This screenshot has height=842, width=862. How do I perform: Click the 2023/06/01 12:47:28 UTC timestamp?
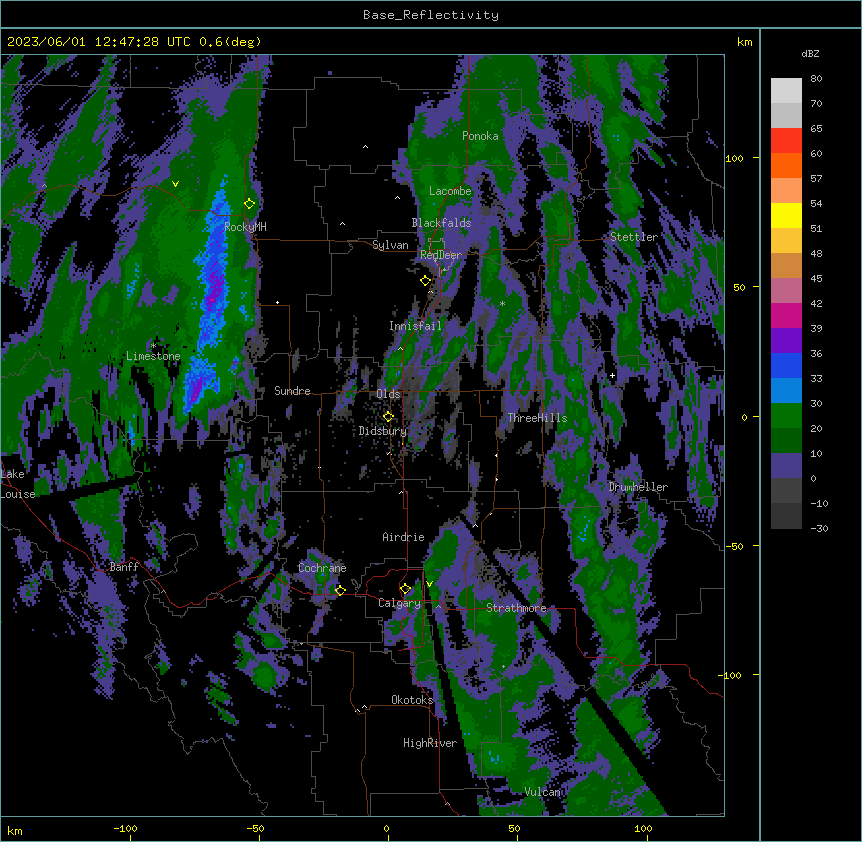pyautogui.click(x=99, y=42)
